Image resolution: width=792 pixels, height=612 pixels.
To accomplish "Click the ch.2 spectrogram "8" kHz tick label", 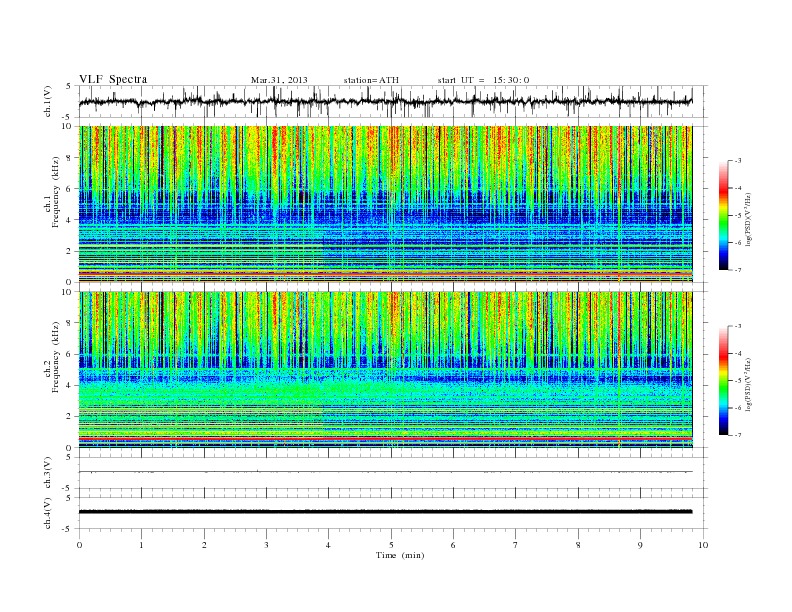I will pos(70,323).
